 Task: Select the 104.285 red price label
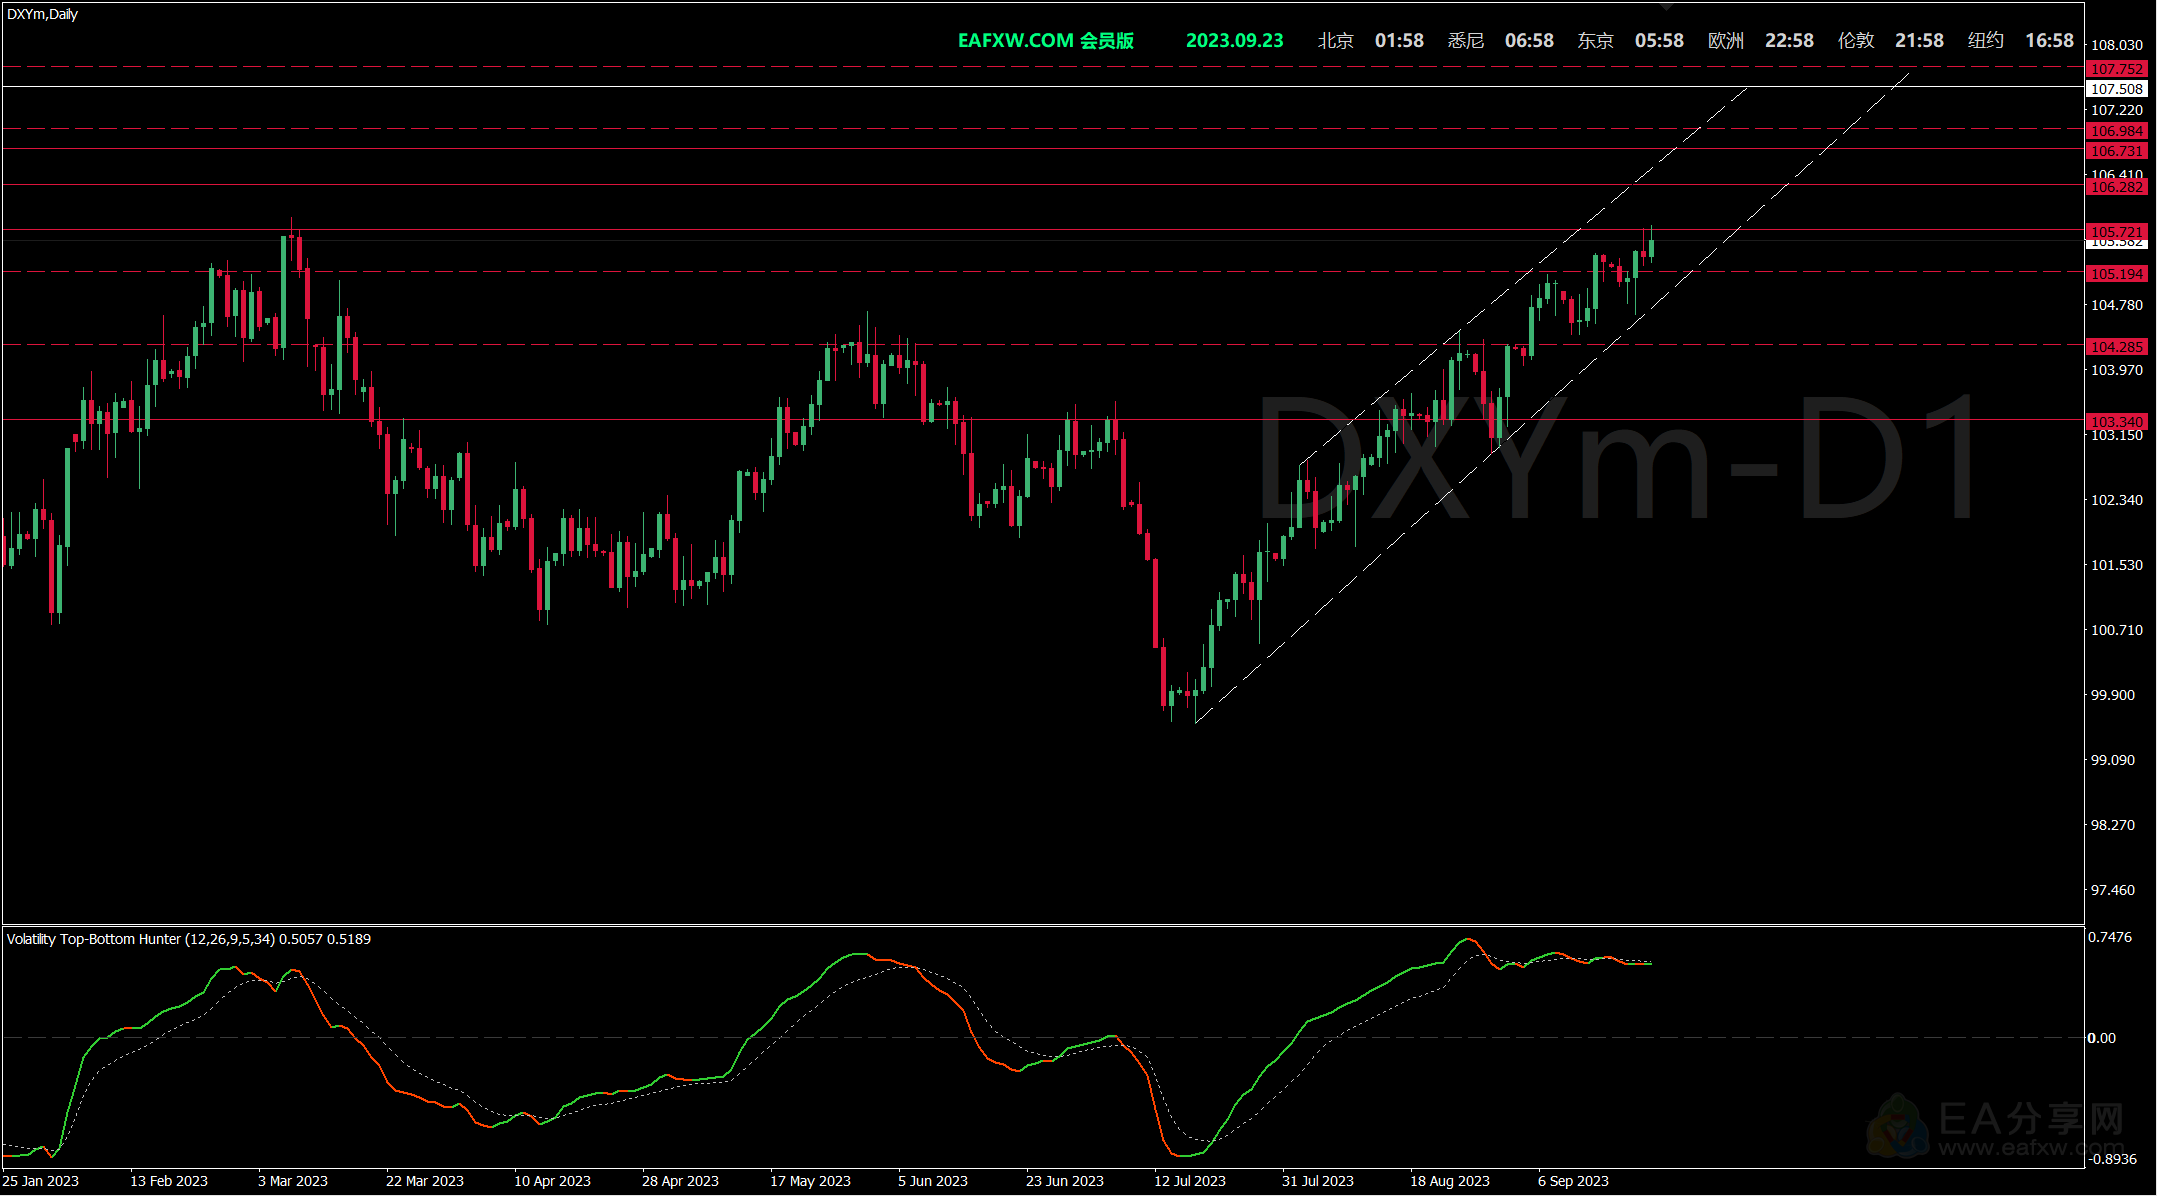2117,347
